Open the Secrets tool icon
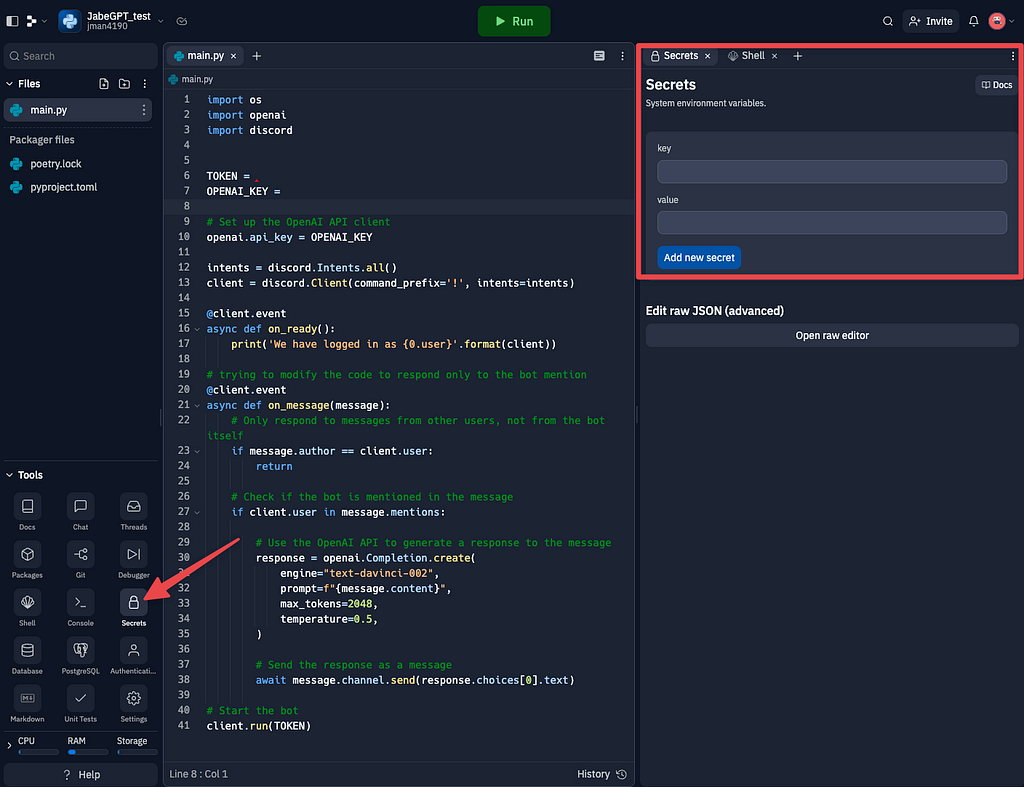1024x787 pixels. pos(133,602)
